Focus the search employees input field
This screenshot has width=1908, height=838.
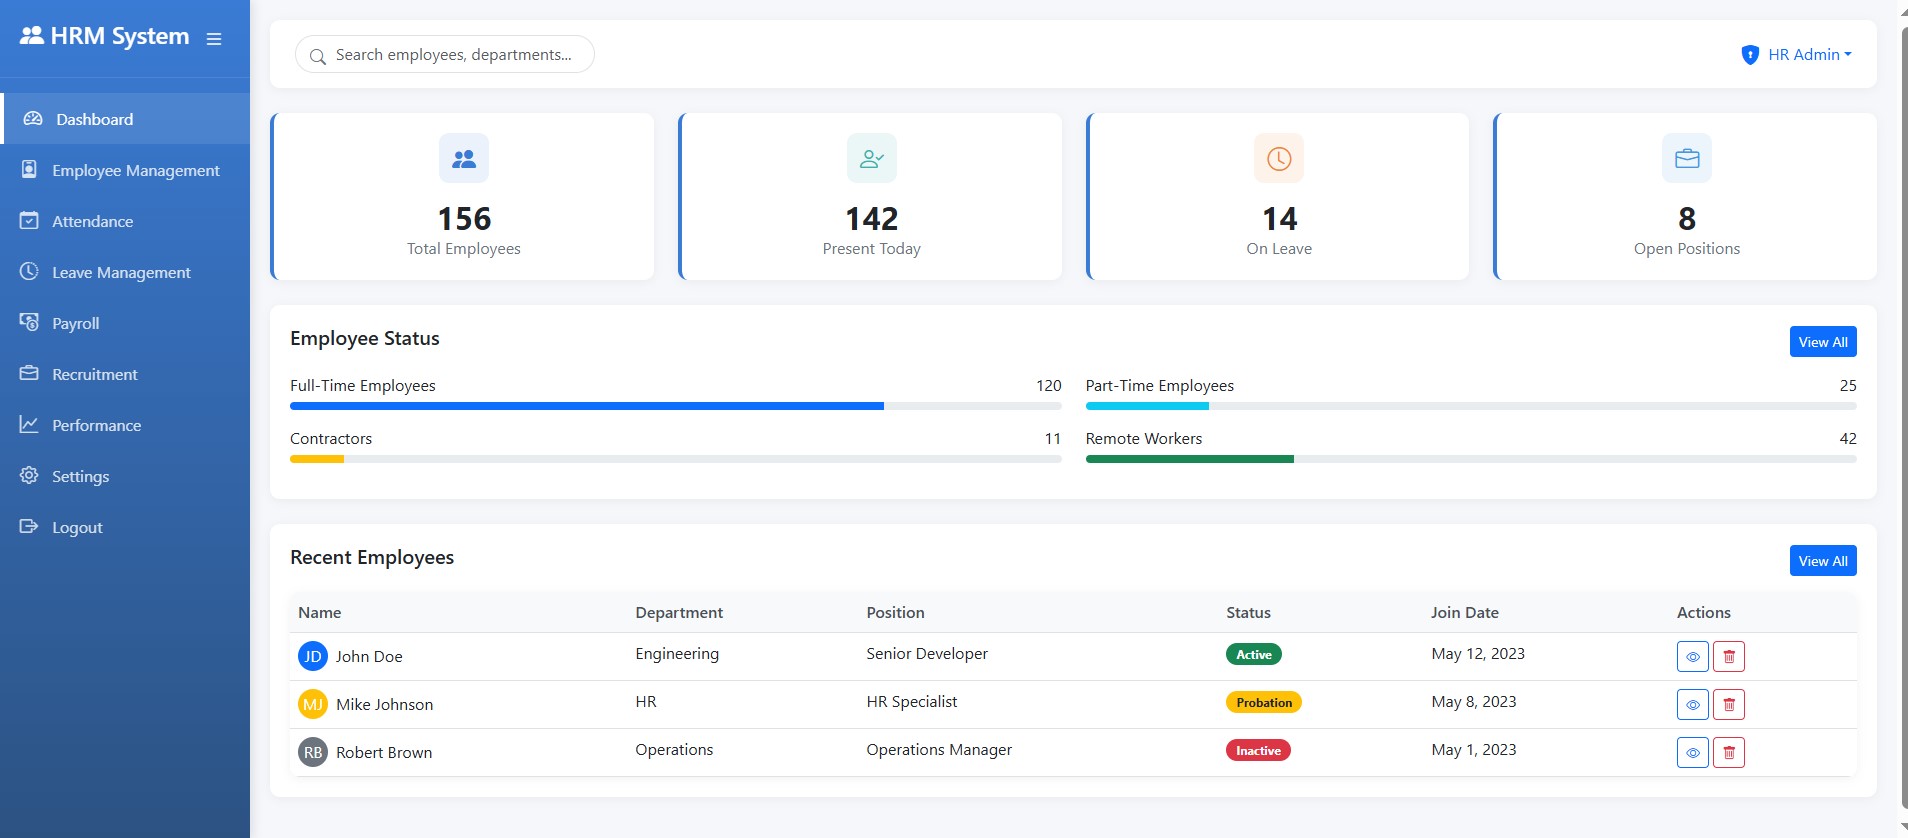454,55
